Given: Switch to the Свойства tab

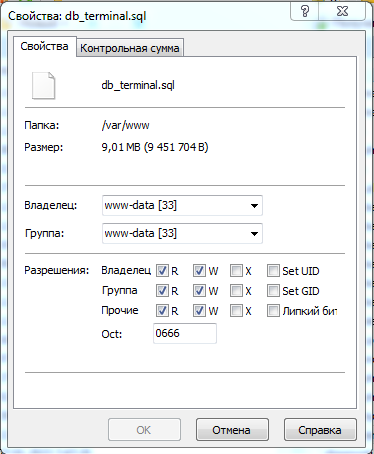Looking at the screenshot, I should (44, 46).
